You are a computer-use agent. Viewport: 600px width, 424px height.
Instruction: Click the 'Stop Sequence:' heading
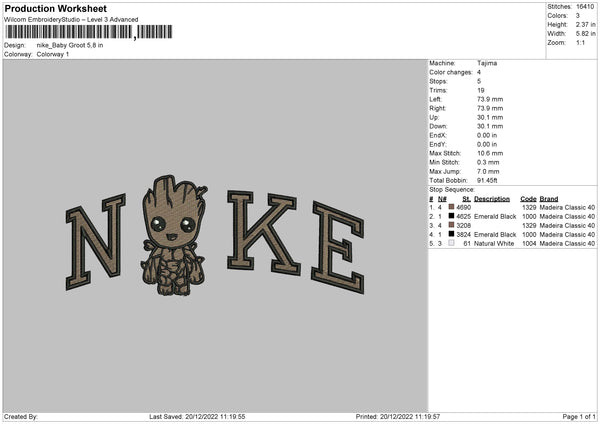tap(452, 190)
